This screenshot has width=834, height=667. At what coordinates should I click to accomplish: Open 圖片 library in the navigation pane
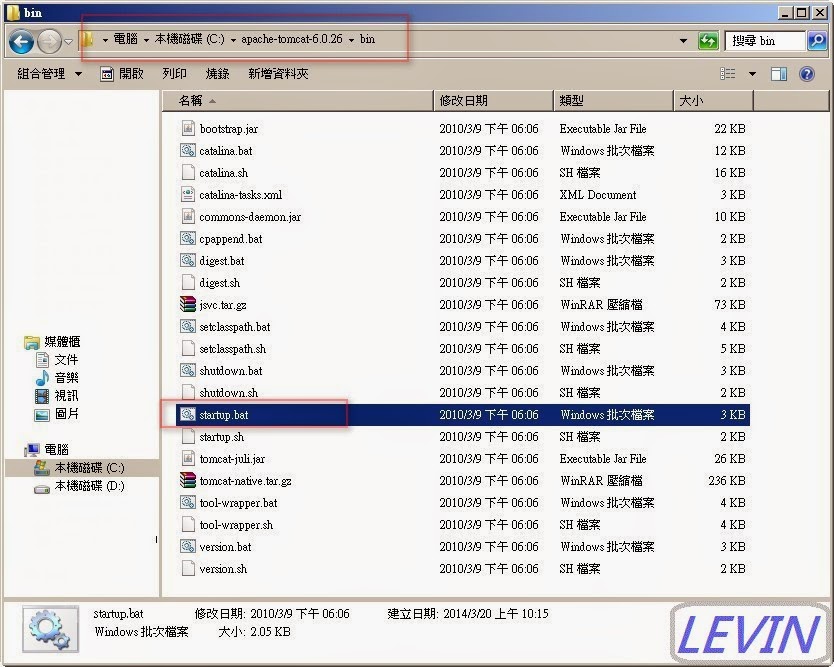point(66,414)
